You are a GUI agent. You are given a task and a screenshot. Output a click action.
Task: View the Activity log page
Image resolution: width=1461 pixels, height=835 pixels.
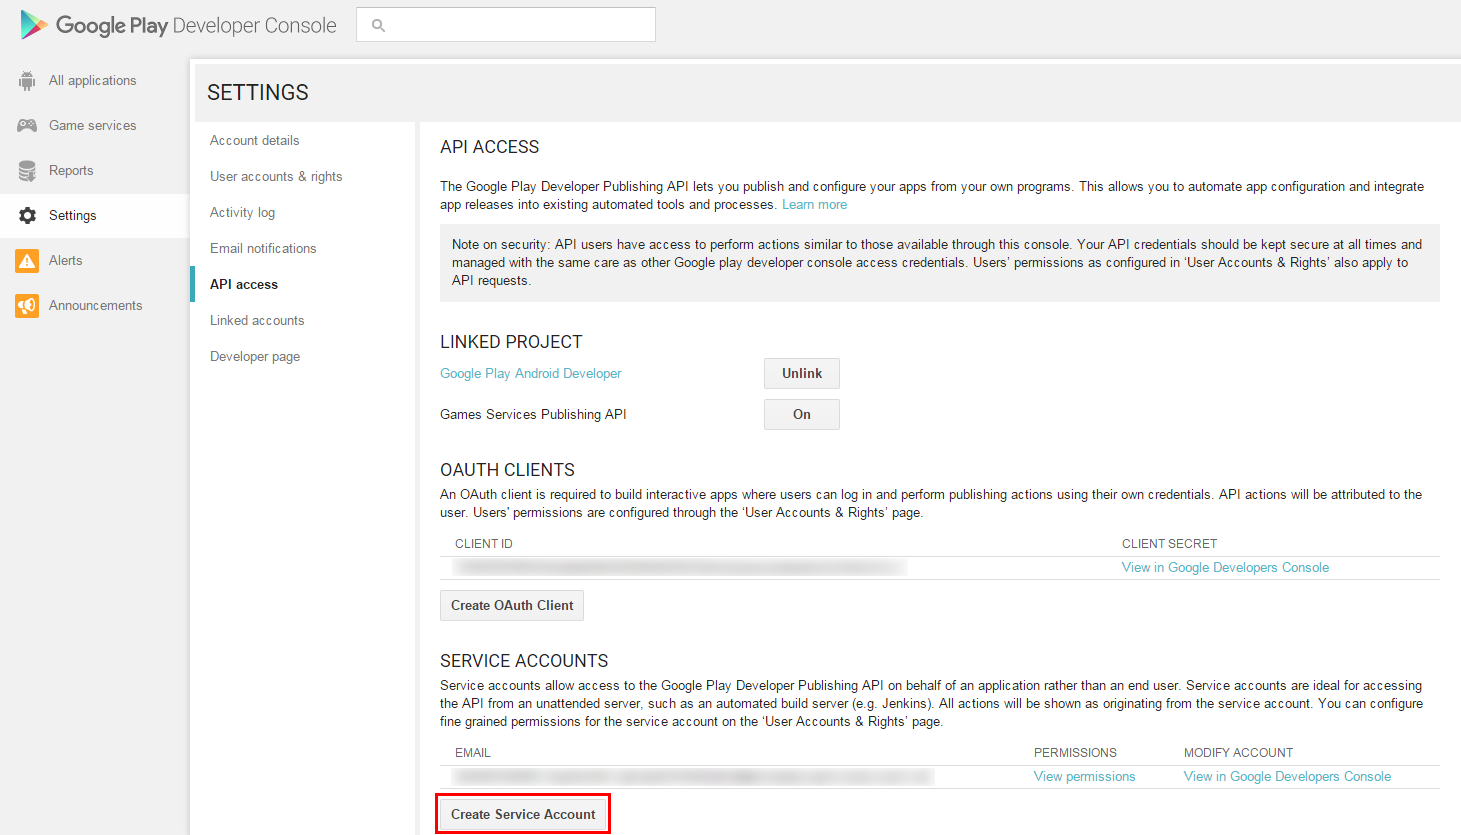click(x=242, y=212)
